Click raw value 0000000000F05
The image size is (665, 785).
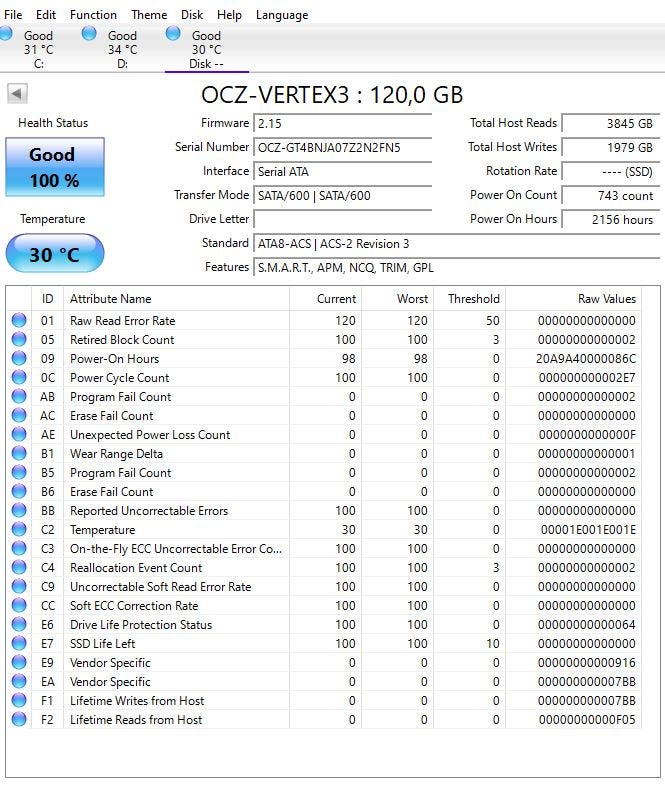[587, 720]
